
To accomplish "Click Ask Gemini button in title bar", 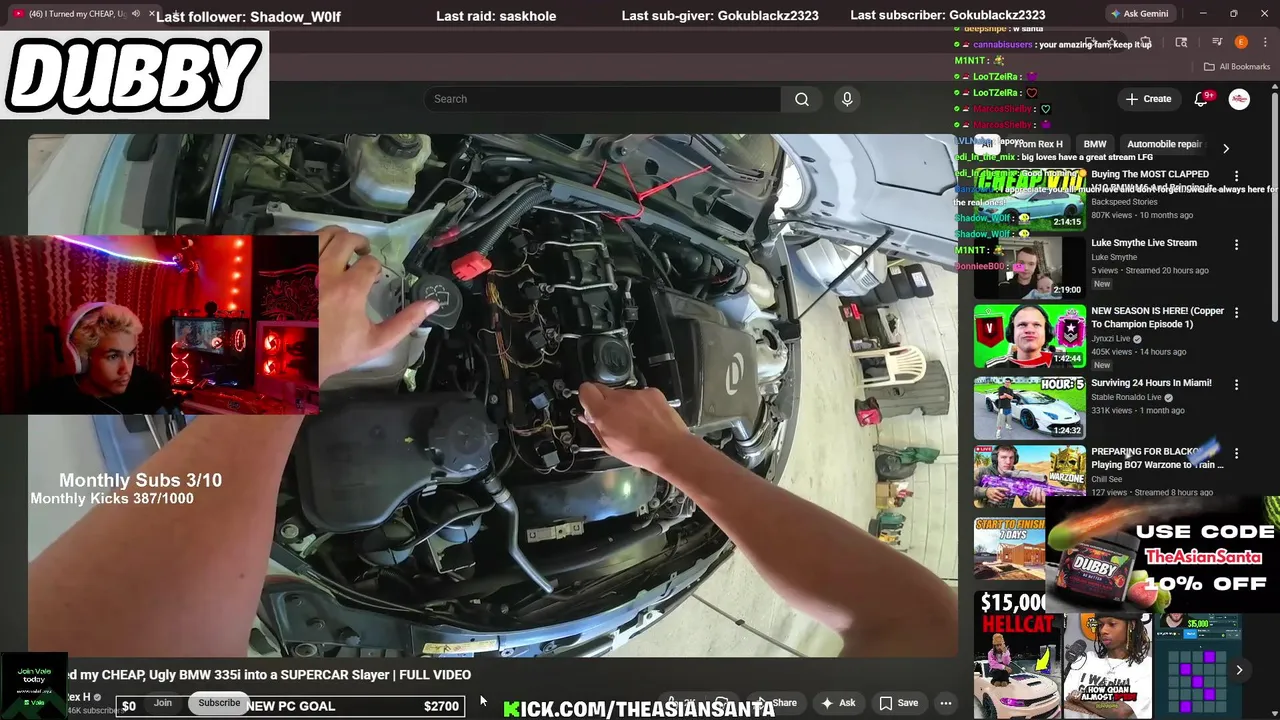I will click(1139, 14).
